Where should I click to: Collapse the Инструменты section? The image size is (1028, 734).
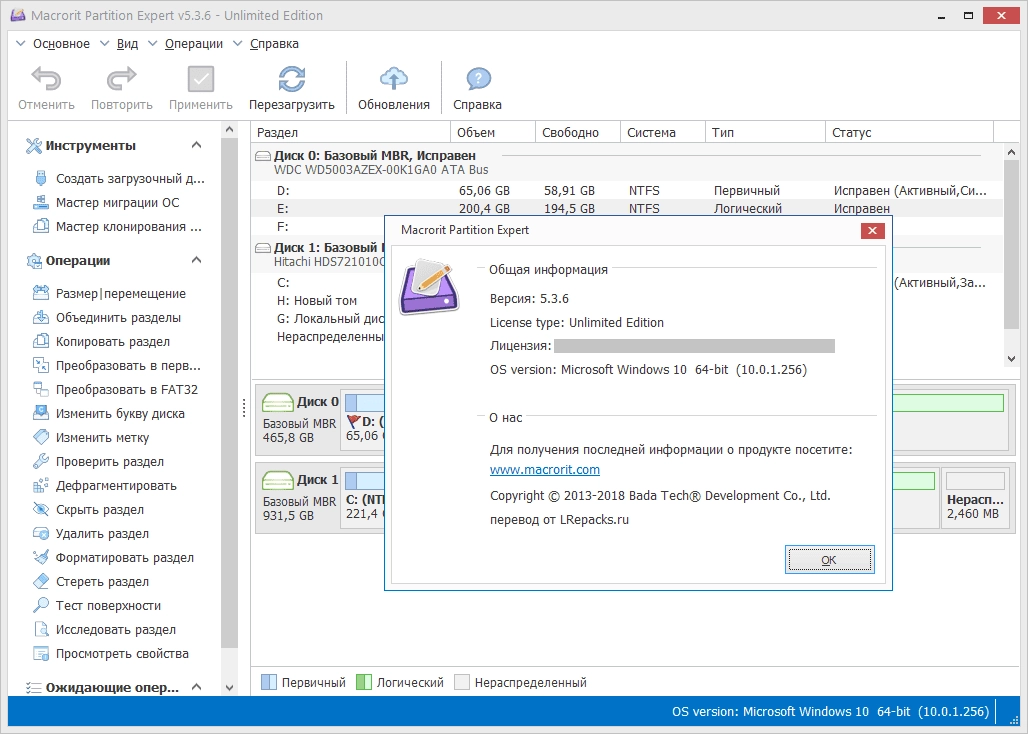[196, 145]
